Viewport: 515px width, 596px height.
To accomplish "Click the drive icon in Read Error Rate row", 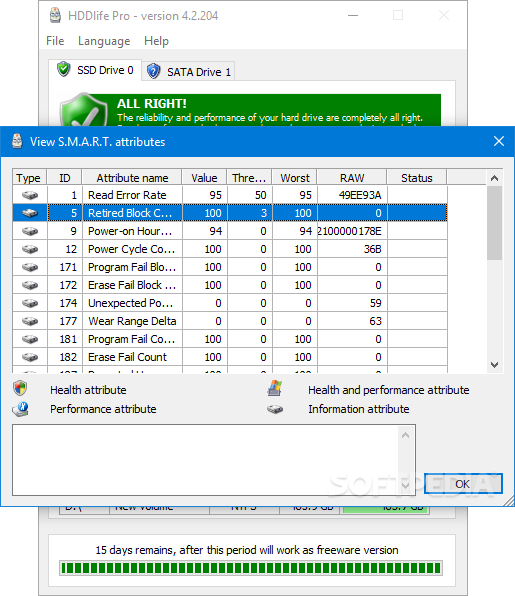I will pos(30,195).
